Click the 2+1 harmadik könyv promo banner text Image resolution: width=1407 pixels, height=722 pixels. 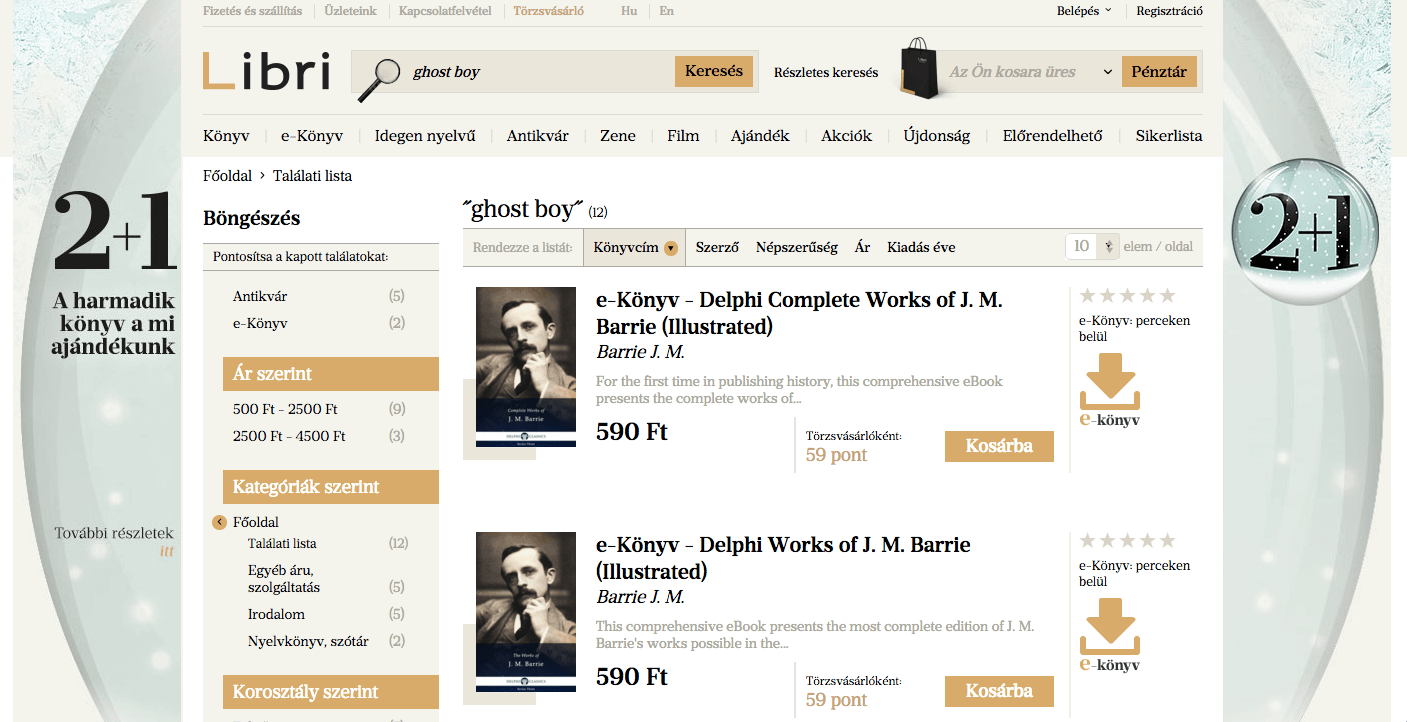point(114,323)
